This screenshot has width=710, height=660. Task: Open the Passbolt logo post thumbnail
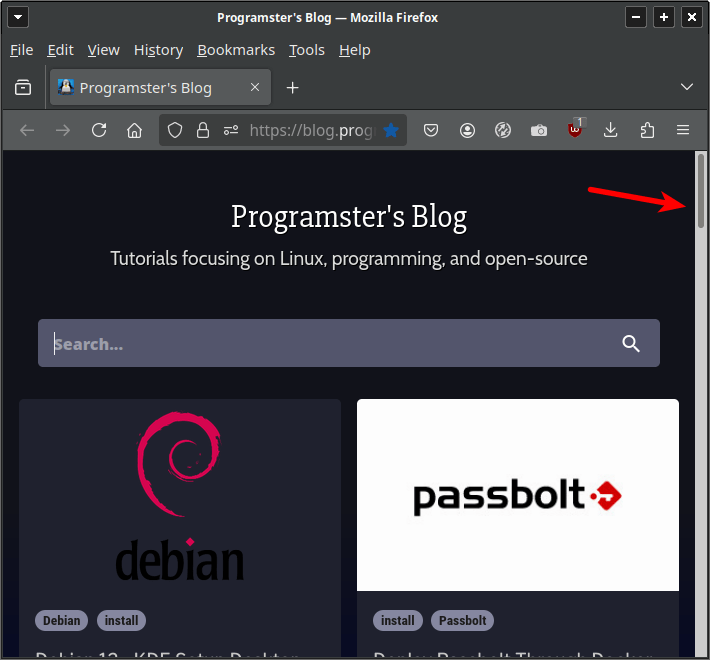click(x=518, y=495)
